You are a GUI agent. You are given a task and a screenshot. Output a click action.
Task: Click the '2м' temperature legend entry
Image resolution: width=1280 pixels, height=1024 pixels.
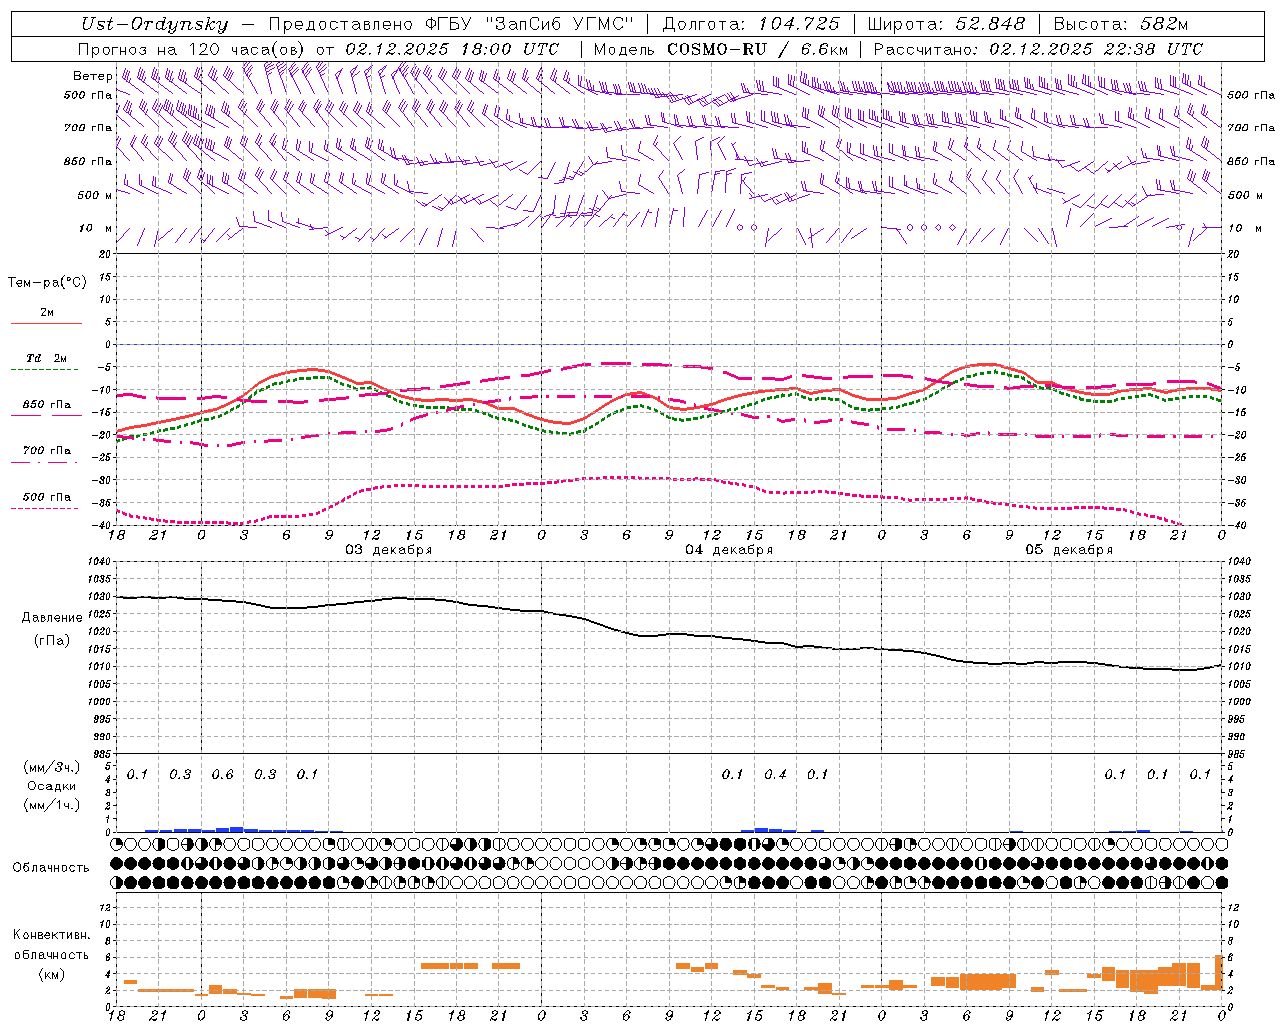[x=47, y=313]
